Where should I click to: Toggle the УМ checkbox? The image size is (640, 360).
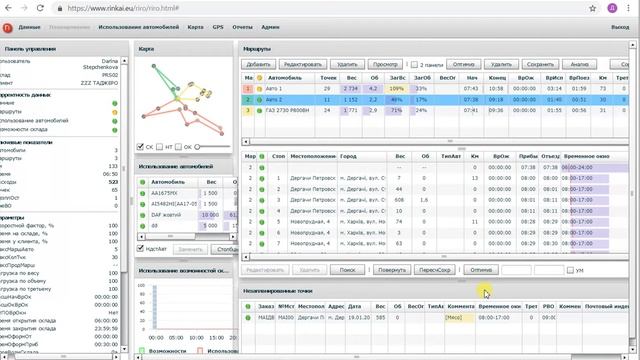(x=570, y=270)
